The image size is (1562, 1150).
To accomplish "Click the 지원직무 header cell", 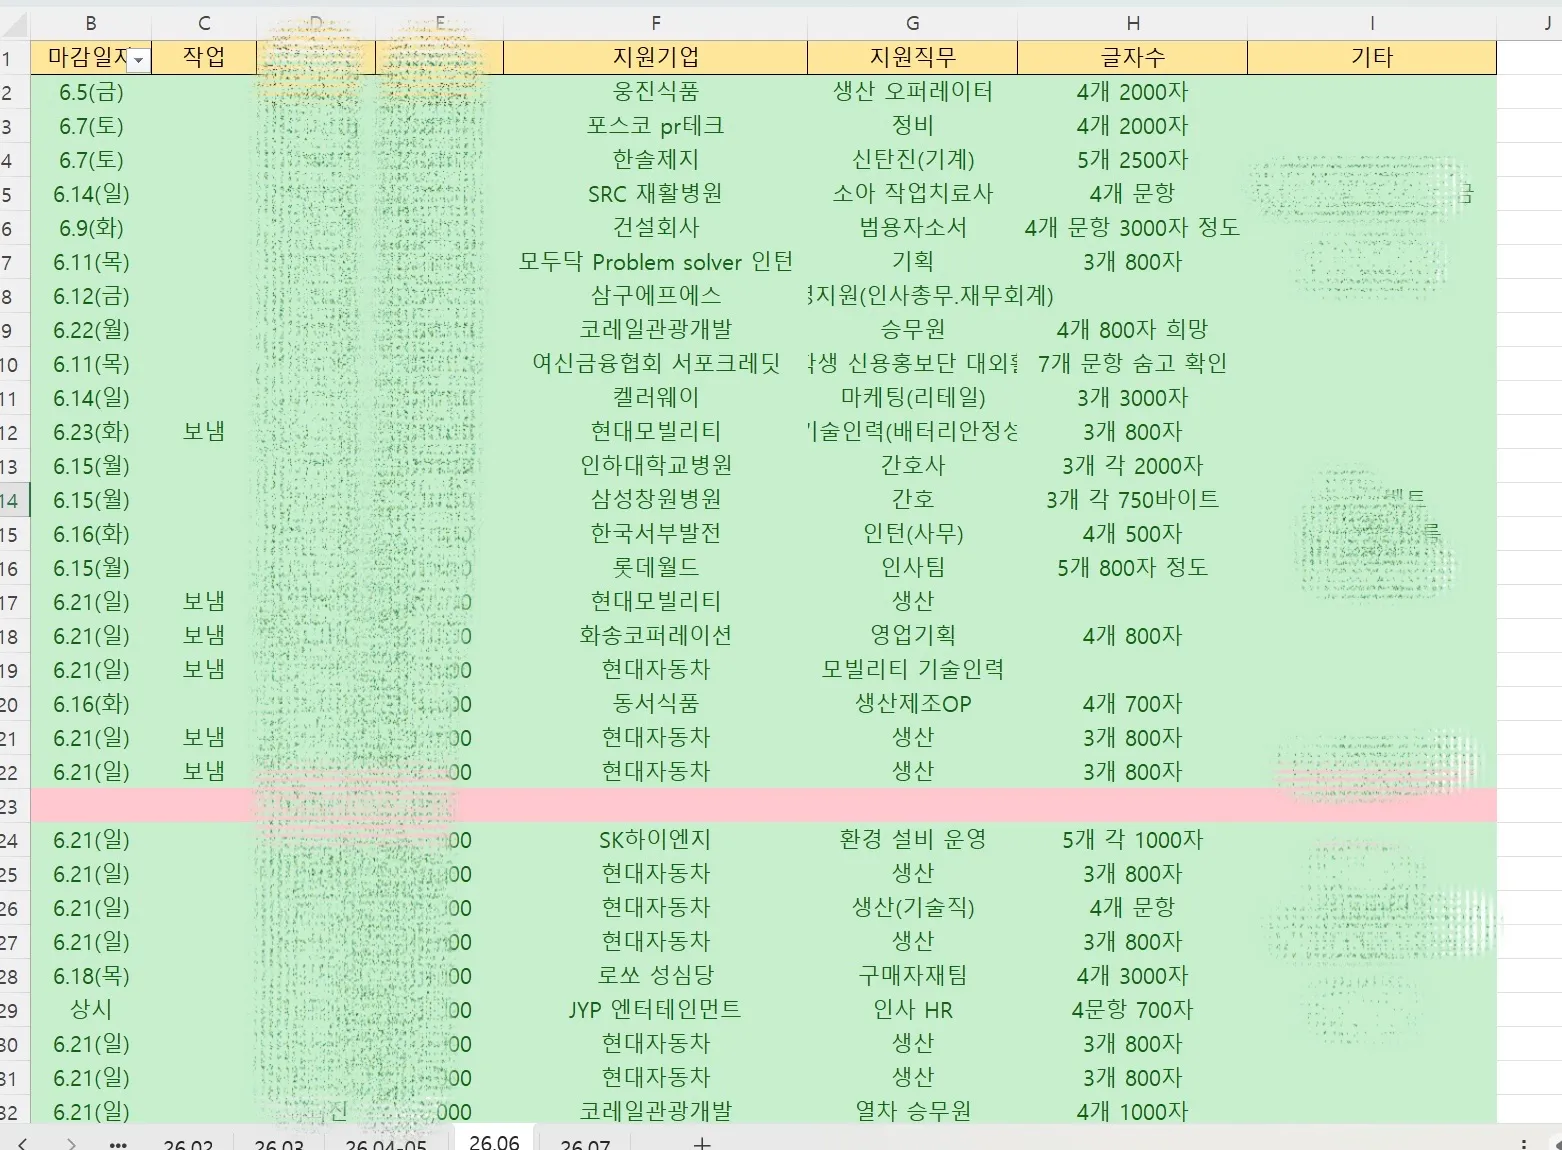I will [912, 57].
